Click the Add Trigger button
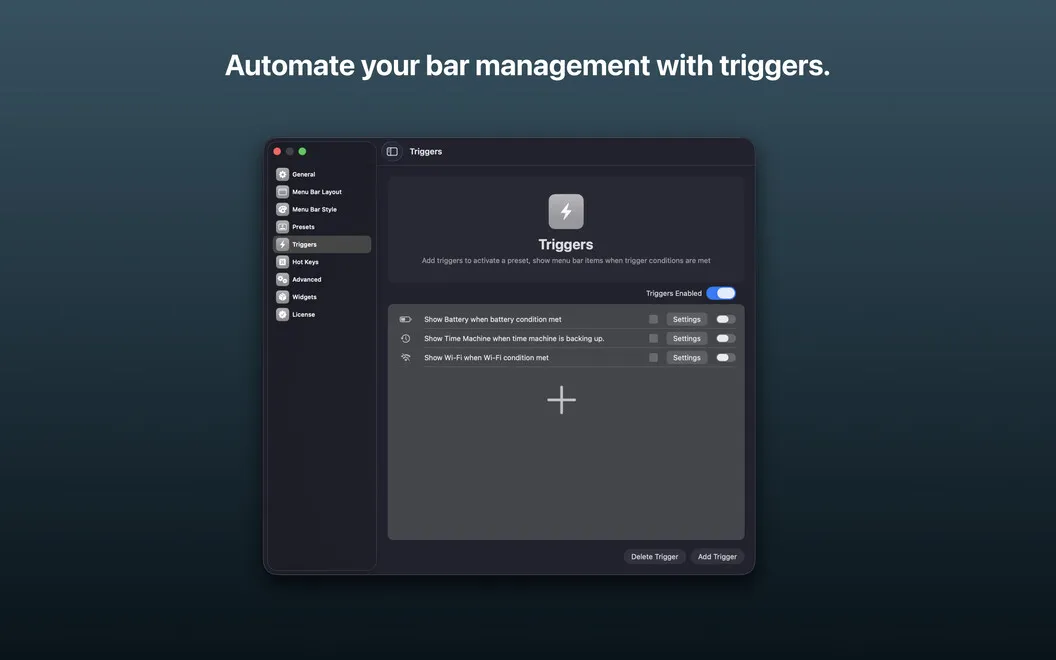 (x=717, y=556)
